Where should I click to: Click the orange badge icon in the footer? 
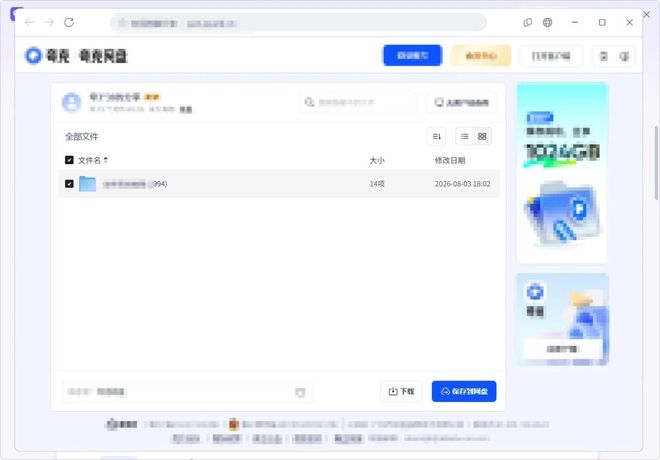[234, 424]
